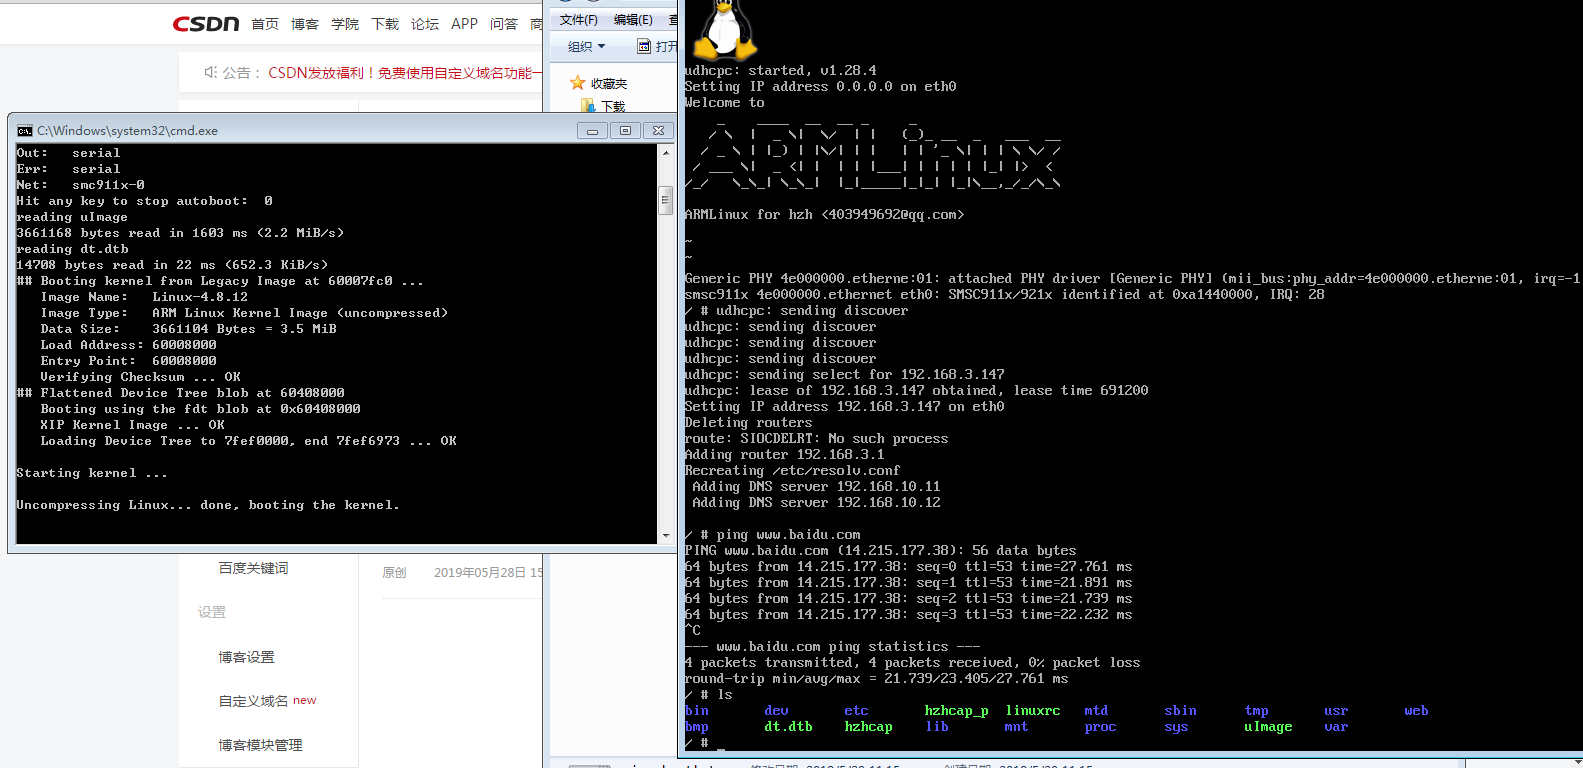1583x768 pixels.
Task: Open the APP link in CSDN navigation
Action: click(464, 24)
